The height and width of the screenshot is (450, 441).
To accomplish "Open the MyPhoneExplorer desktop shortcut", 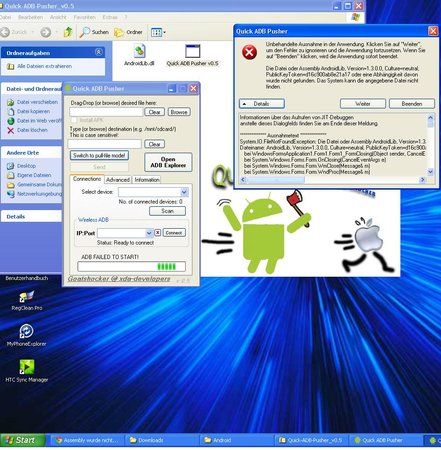I will click(26, 331).
